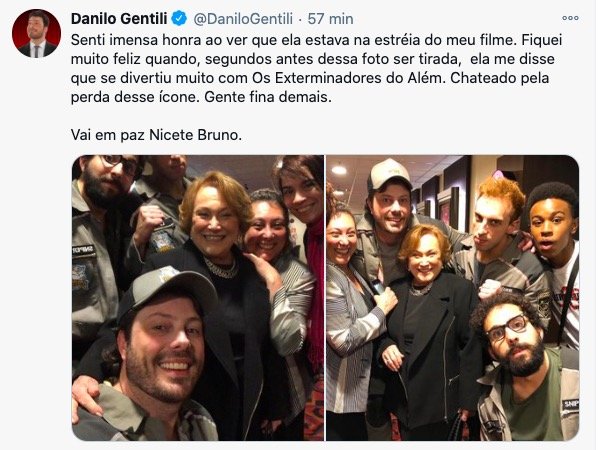Click the Danilo Gentili display name
Screen dimensions: 598x450
pos(119,19)
